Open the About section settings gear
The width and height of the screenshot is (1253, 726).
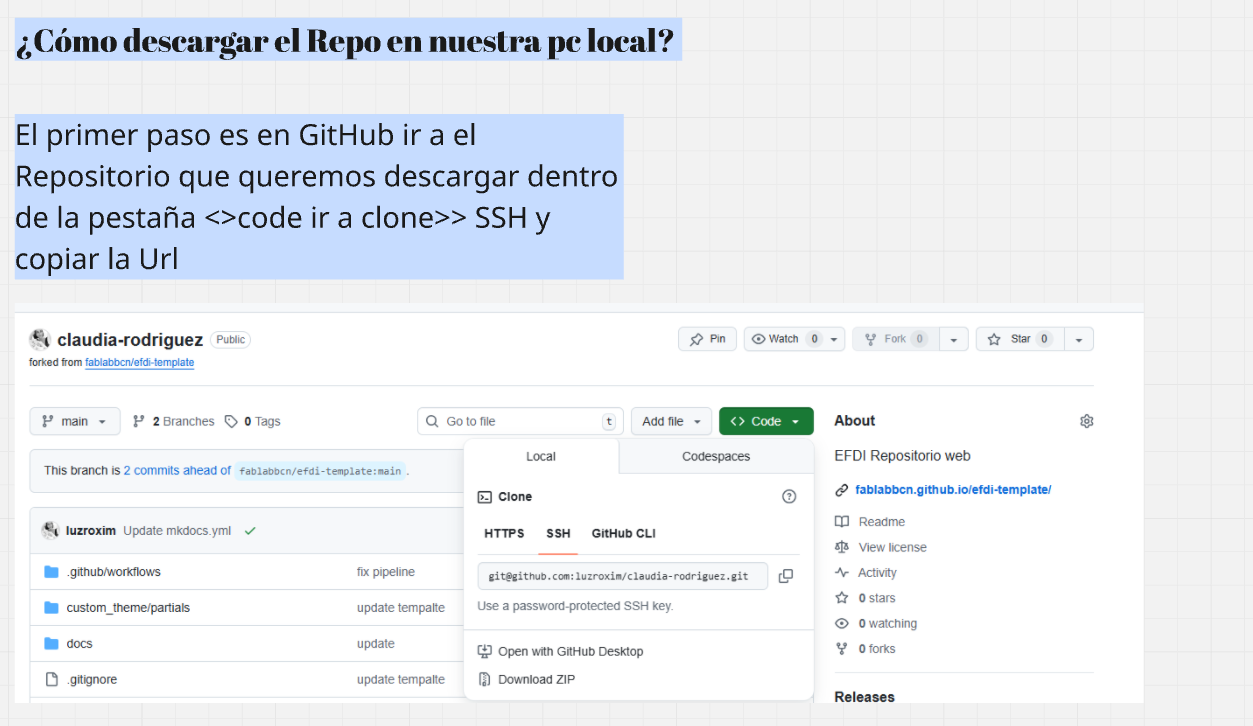1087,421
